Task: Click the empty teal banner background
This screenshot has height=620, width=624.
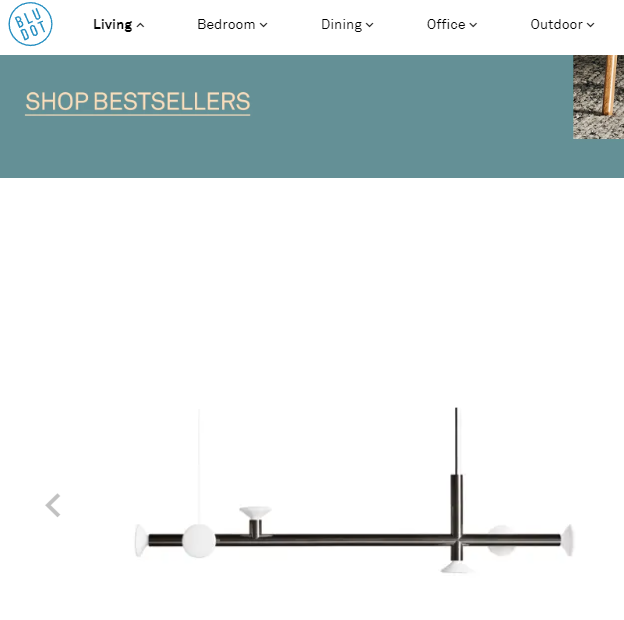Action: tap(398, 119)
